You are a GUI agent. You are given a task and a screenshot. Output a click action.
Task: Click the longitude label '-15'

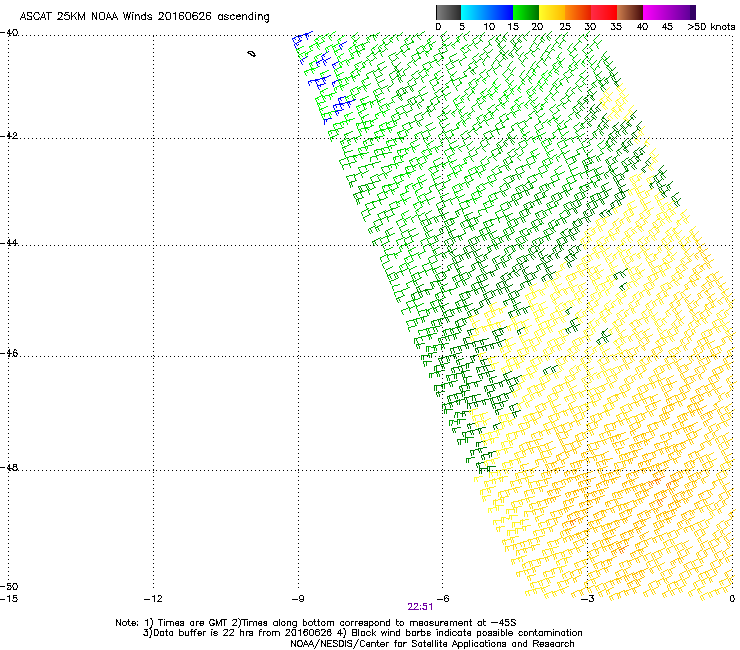pos(9,599)
